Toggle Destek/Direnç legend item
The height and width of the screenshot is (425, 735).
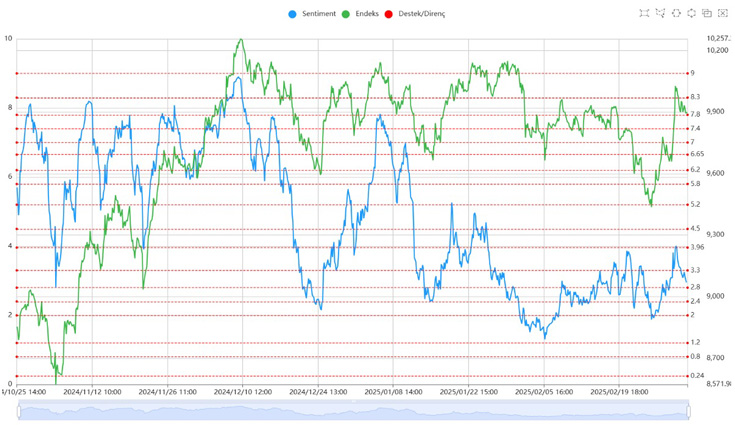pyautogui.click(x=420, y=14)
